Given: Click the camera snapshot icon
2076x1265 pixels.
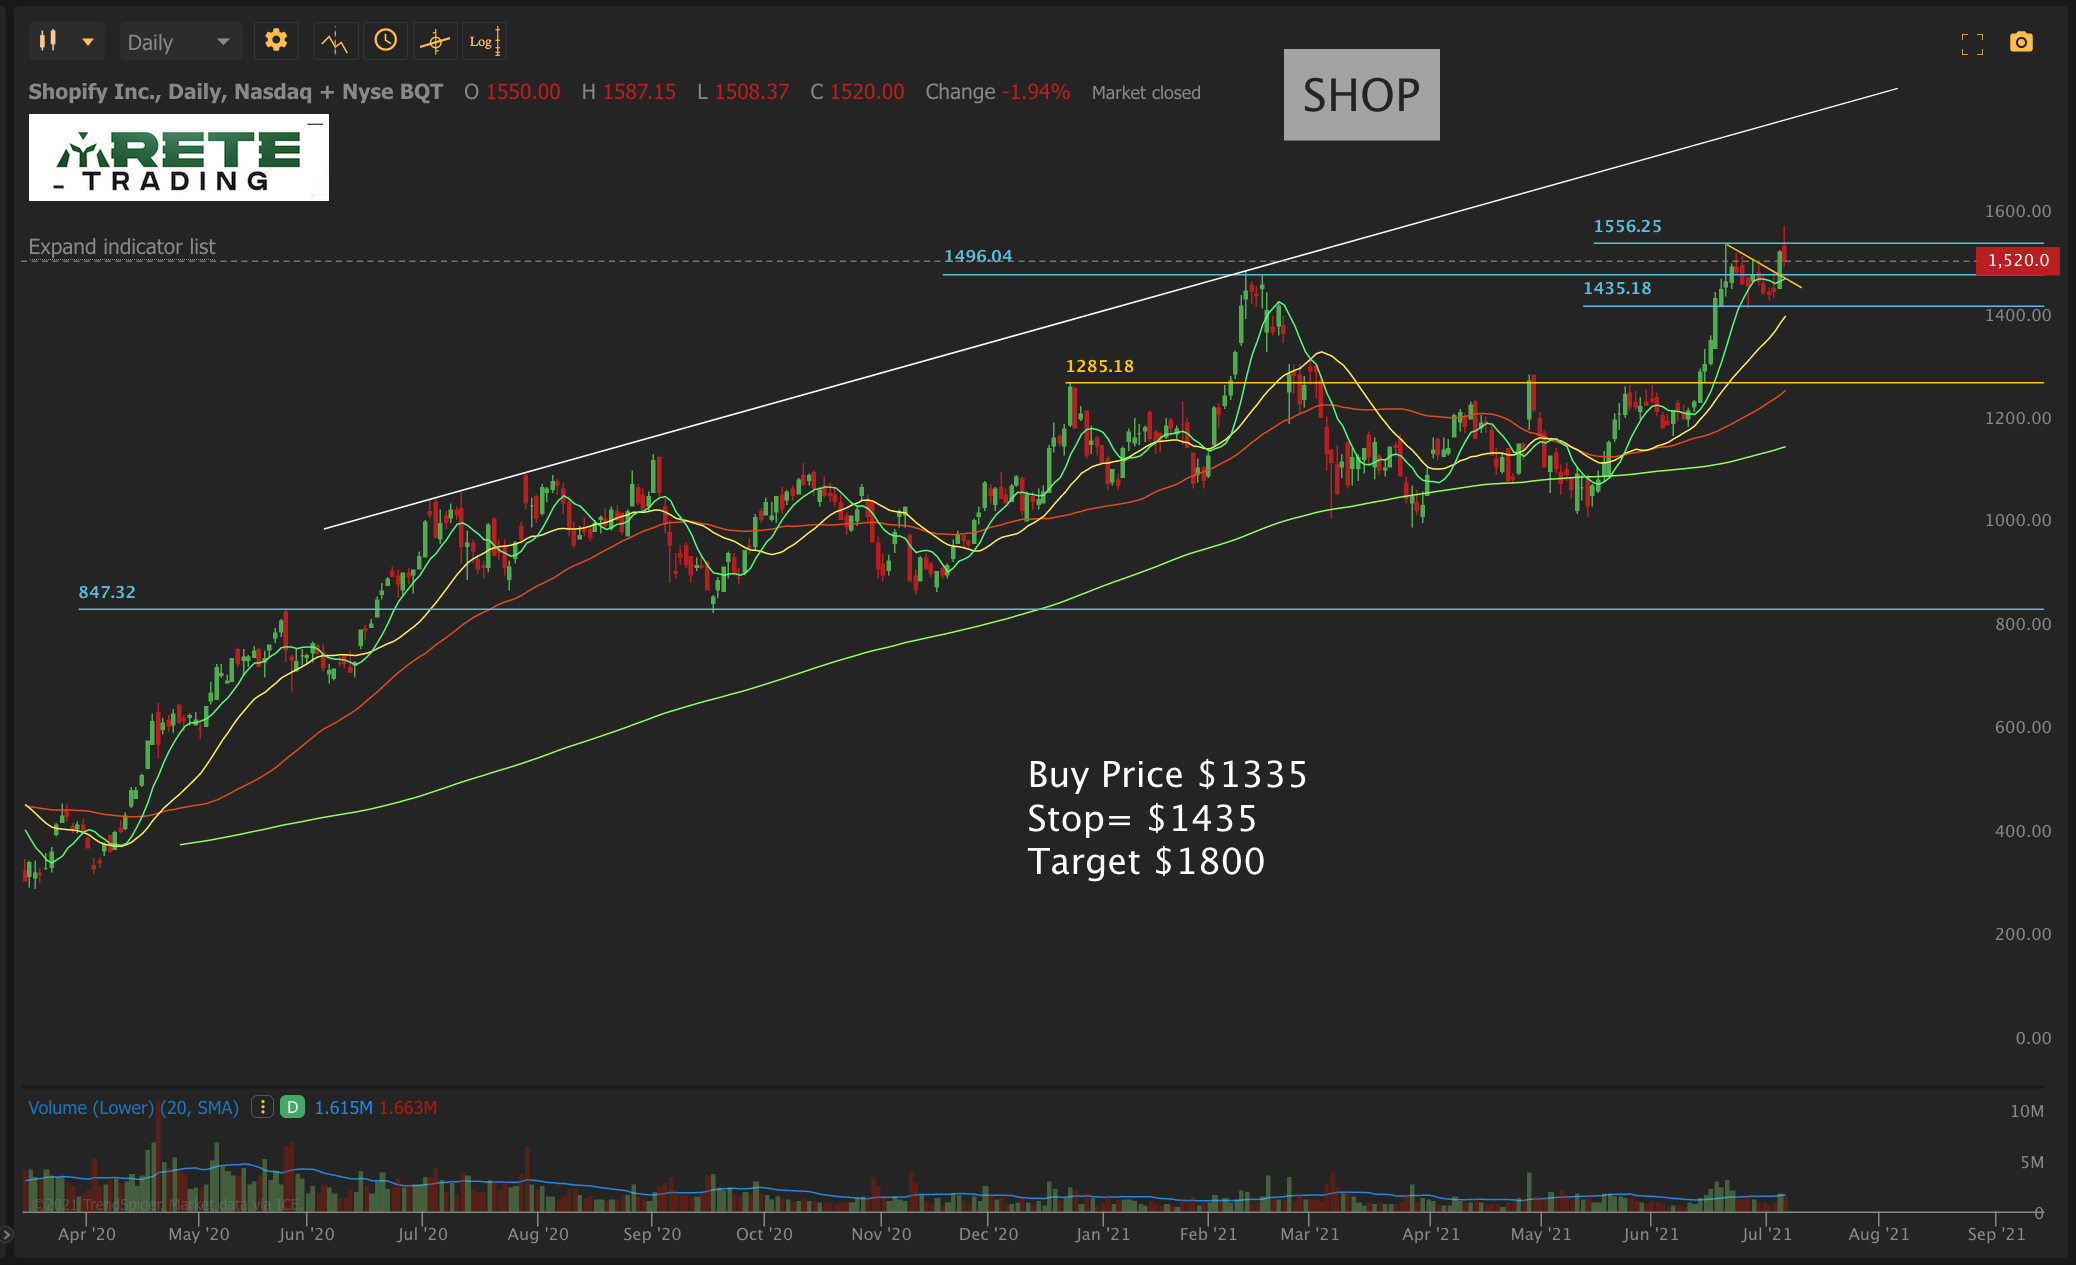Looking at the screenshot, I should tap(2021, 42).
